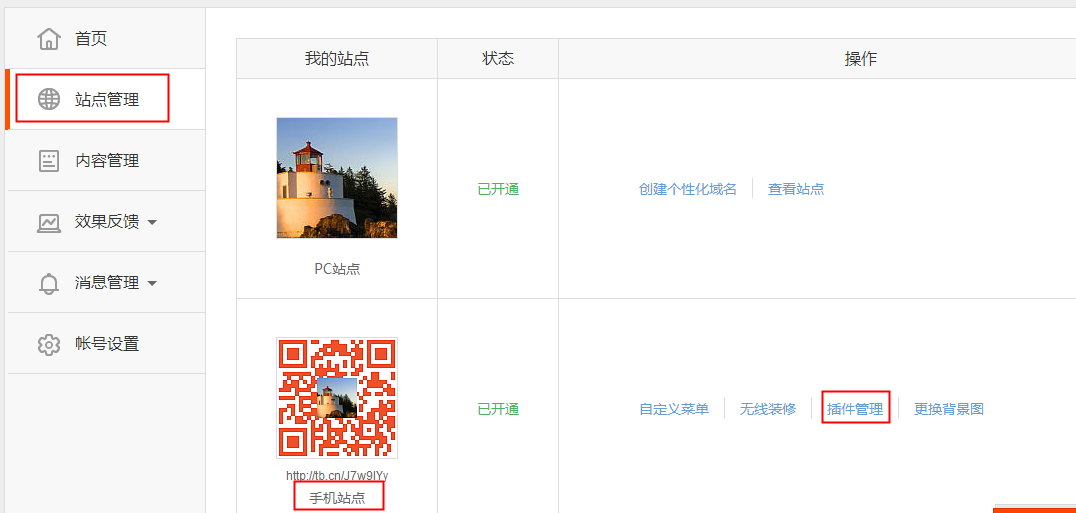Click the mobile site QR code image
Screen dimensions: 1076x513
(x=337, y=397)
